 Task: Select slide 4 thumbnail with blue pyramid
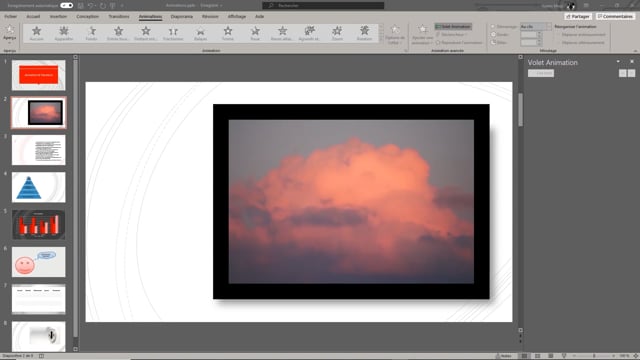[x=38, y=187]
